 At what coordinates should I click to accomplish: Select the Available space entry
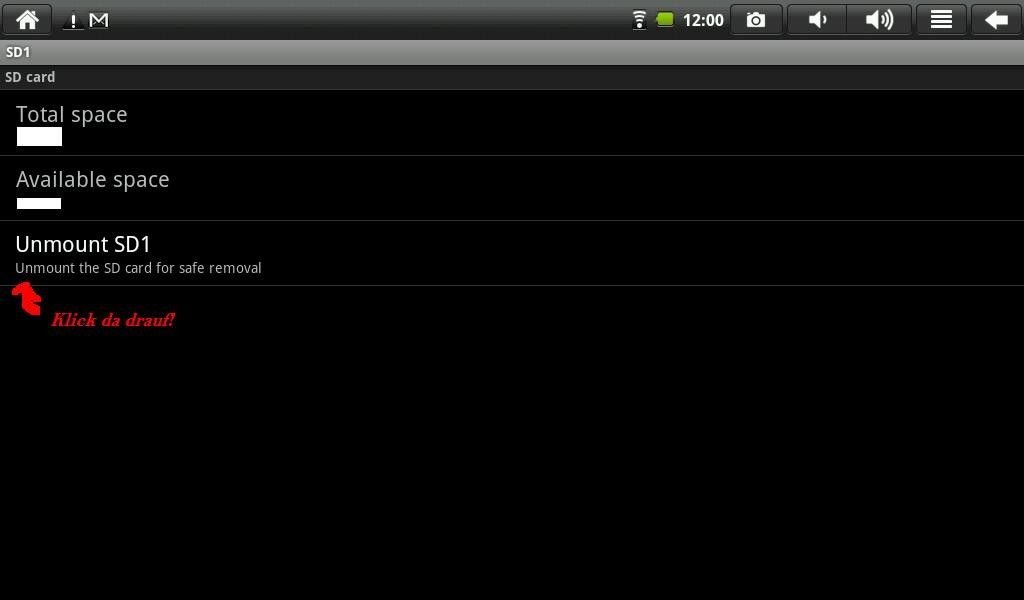coord(512,188)
